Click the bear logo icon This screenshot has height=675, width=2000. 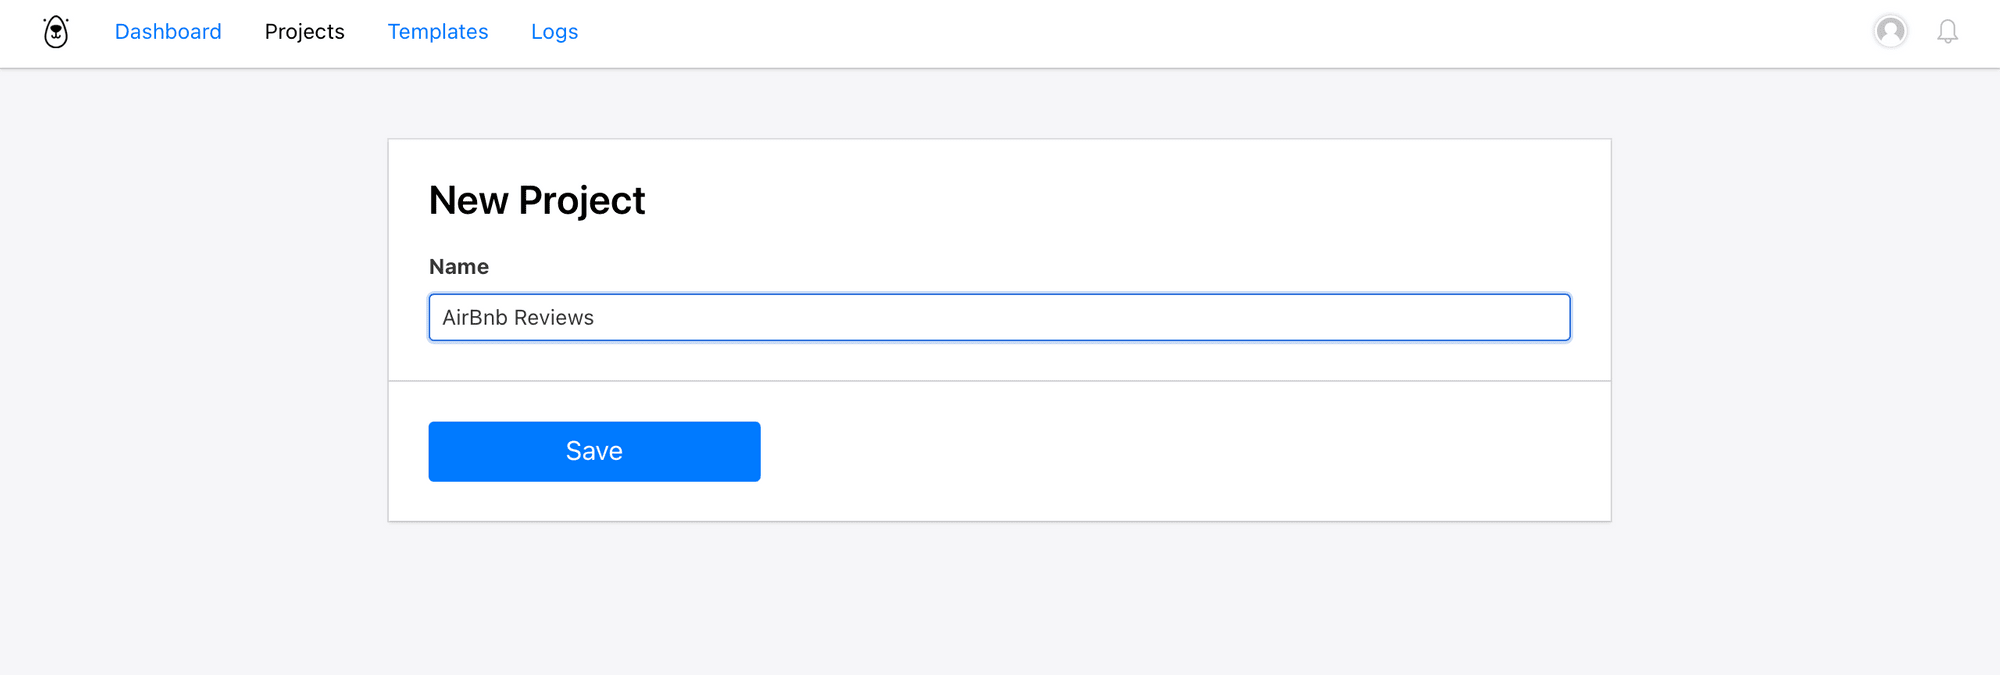pyautogui.click(x=56, y=32)
